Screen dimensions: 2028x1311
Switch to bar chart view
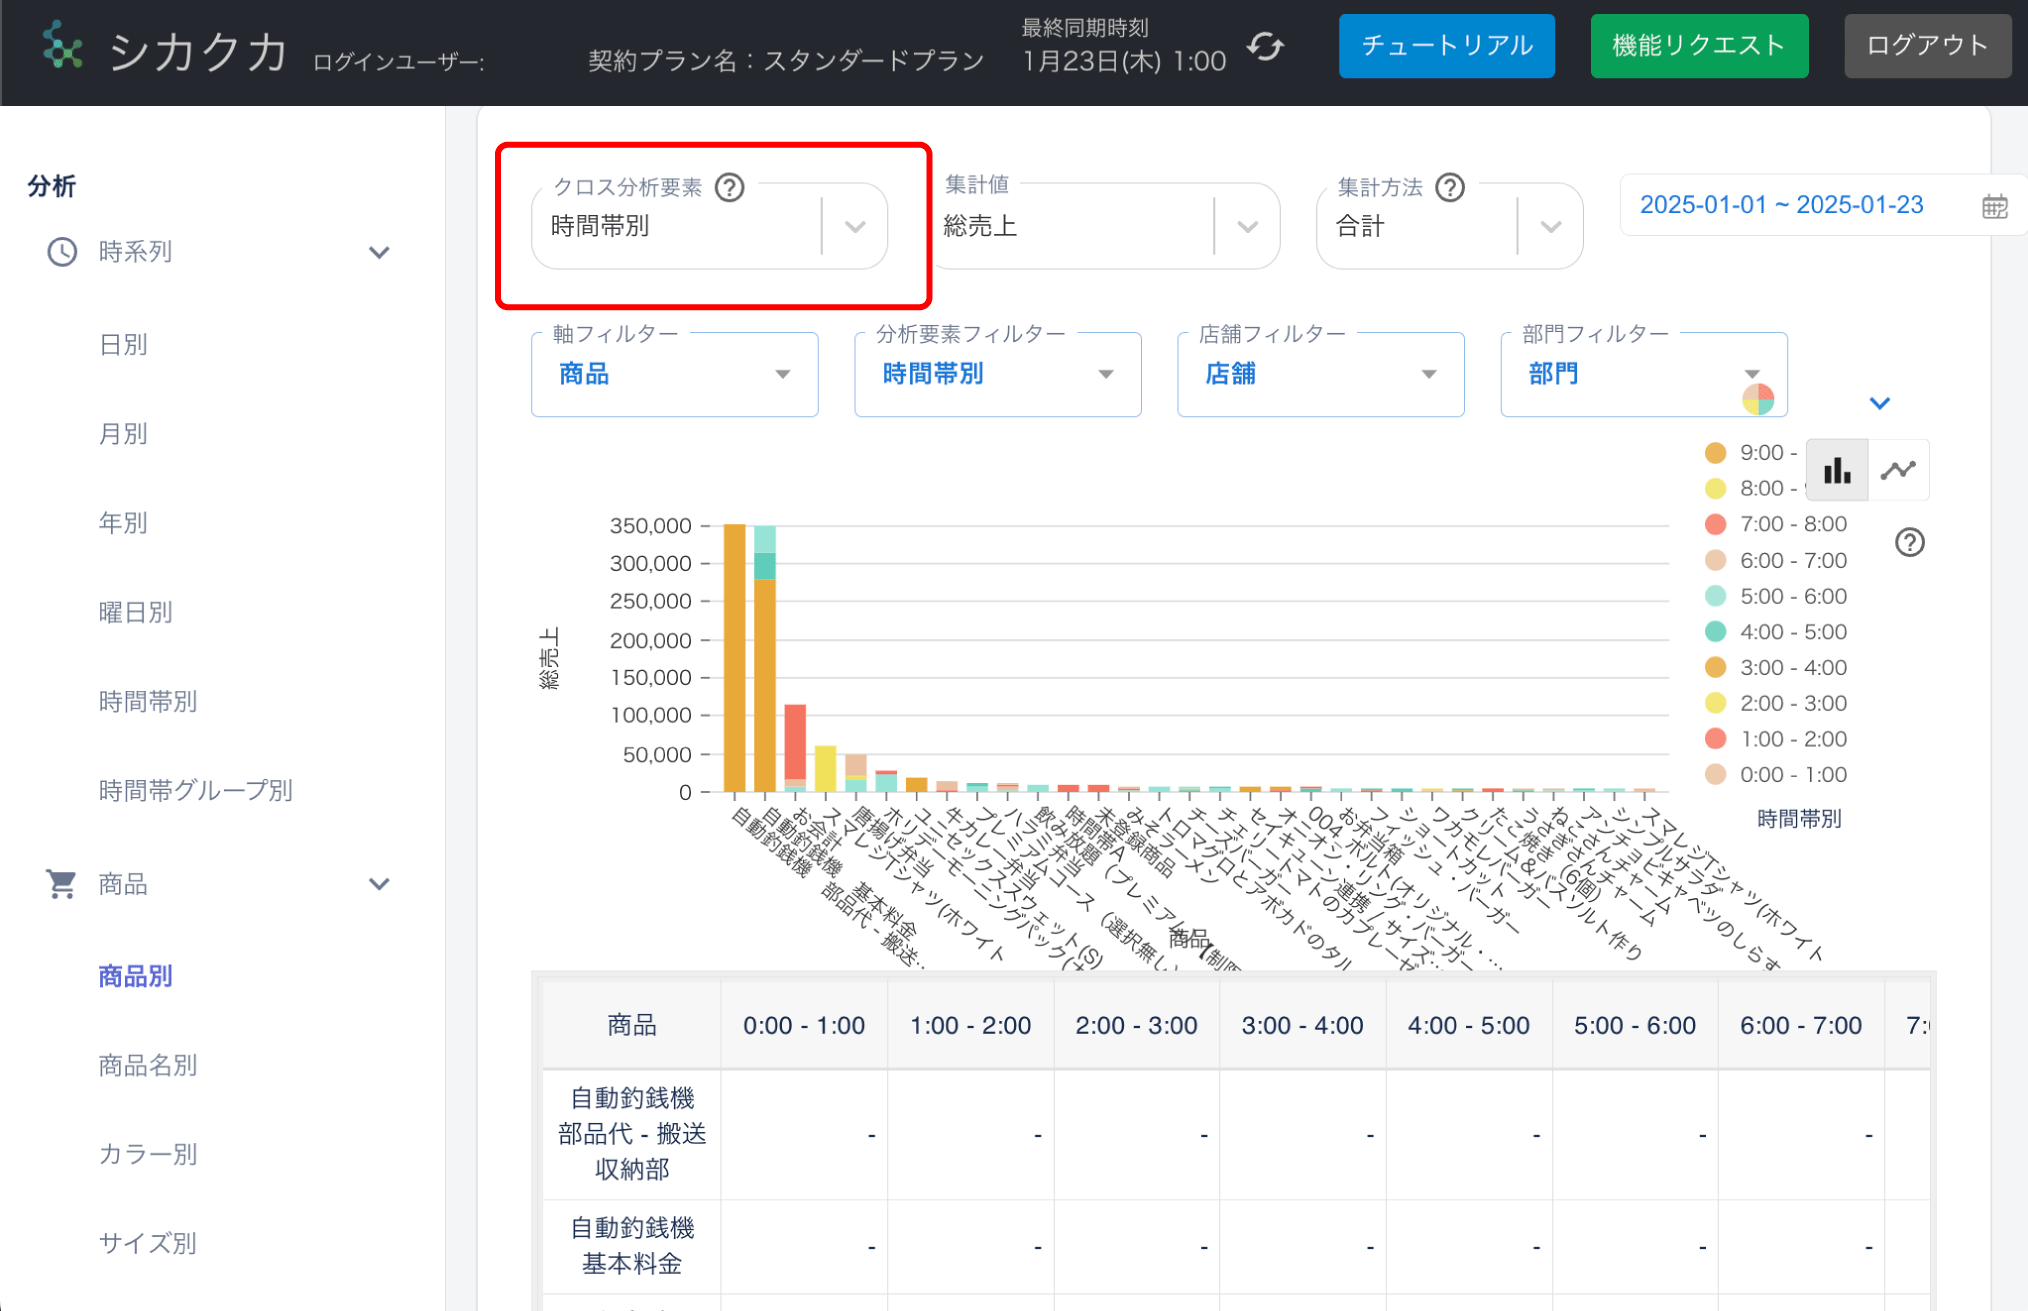pyautogui.click(x=1837, y=470)
